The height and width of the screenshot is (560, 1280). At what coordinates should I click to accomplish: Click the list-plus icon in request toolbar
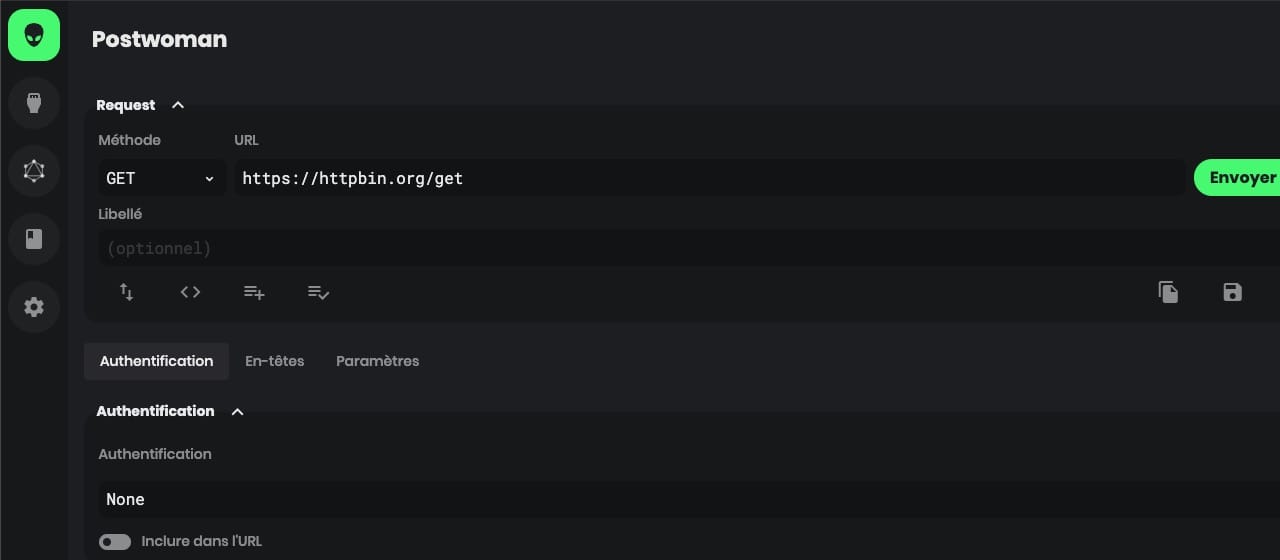pos(254,292)
